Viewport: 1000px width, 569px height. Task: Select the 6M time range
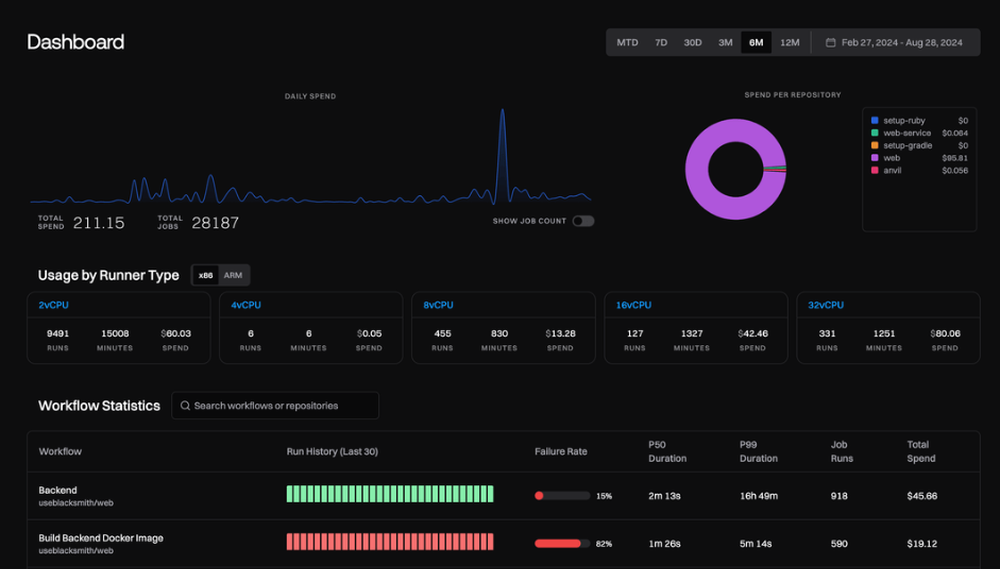coord(756,43)
